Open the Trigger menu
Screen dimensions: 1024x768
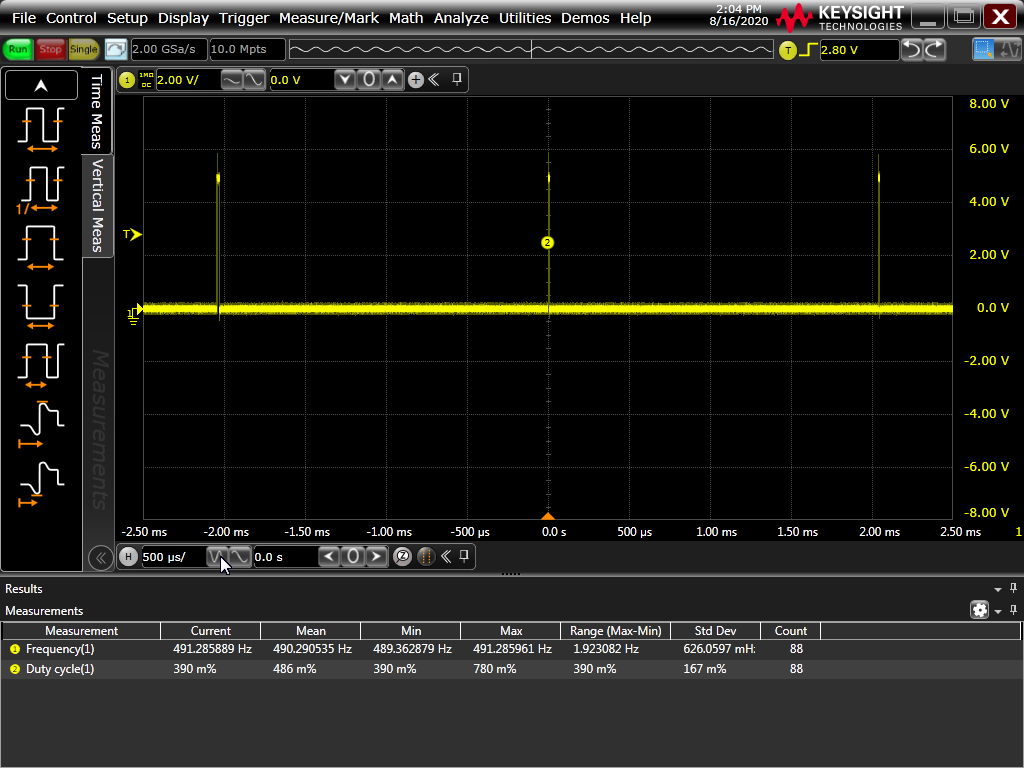click(245, 18)
